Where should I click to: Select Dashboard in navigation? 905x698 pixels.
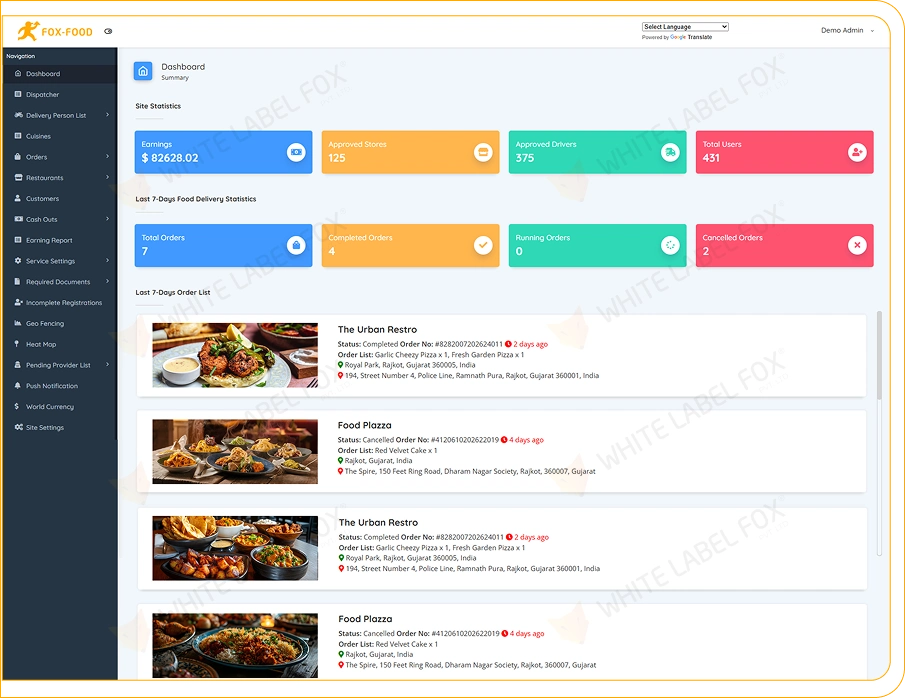tap(59, 74)
